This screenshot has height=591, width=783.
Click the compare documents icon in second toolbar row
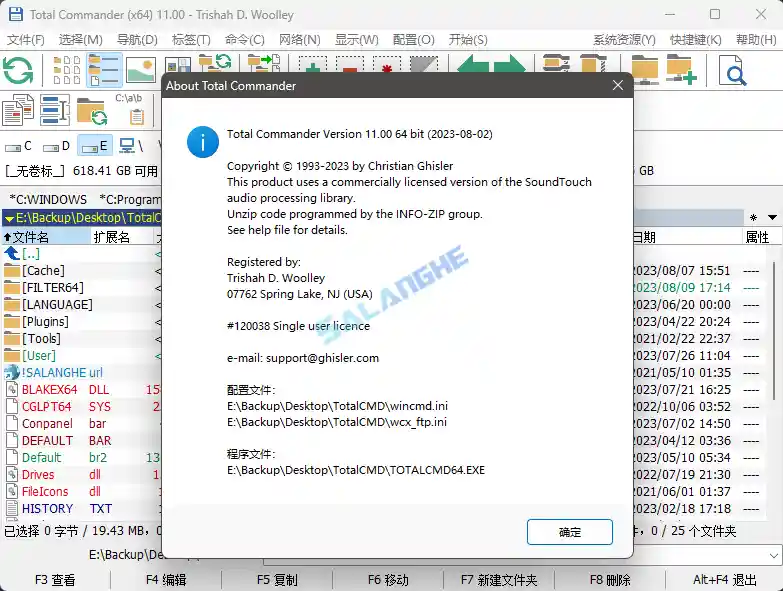tap(18, 109)
